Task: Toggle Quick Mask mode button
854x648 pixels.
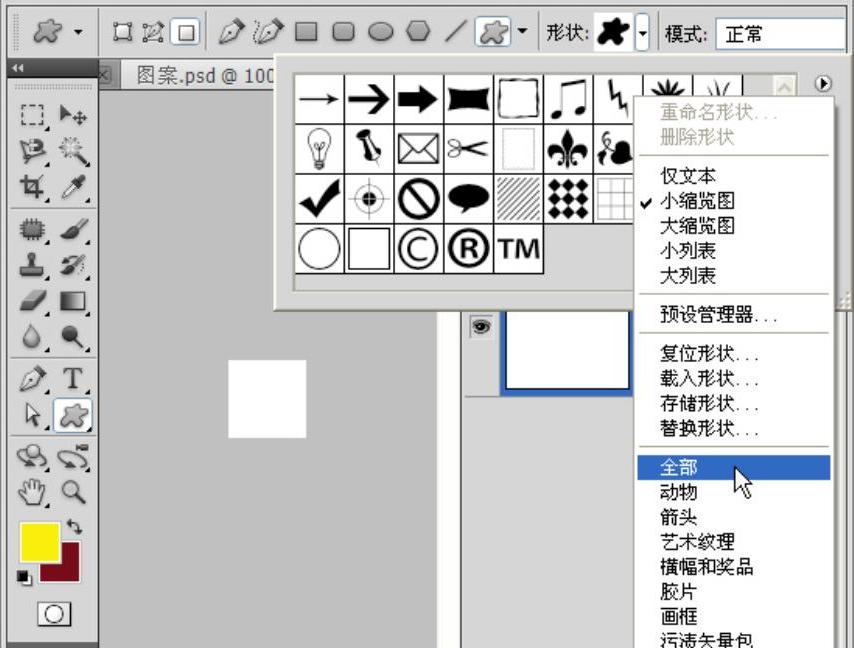Action: [x=54, y=614]
